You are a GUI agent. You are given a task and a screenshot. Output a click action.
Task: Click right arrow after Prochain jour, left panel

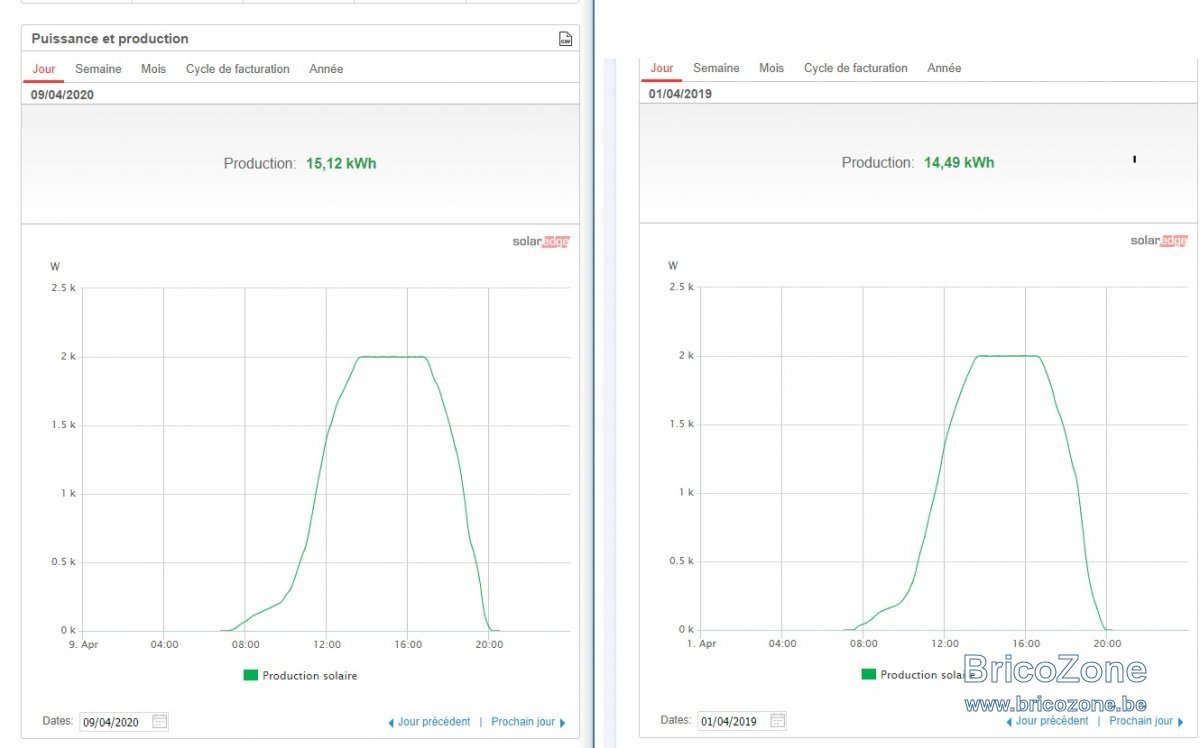coord(563,723)
